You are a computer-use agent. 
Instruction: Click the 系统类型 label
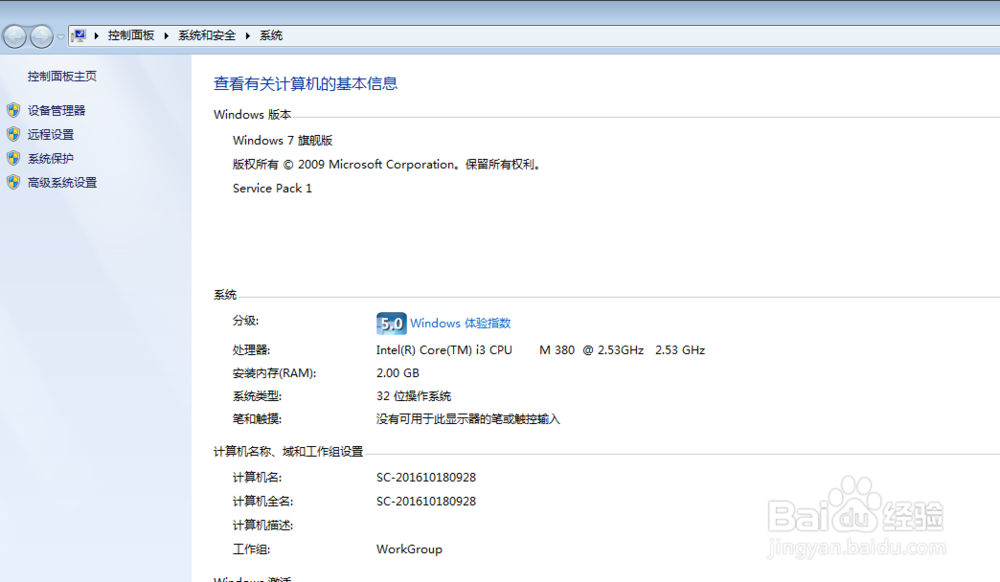click(257, 396)
